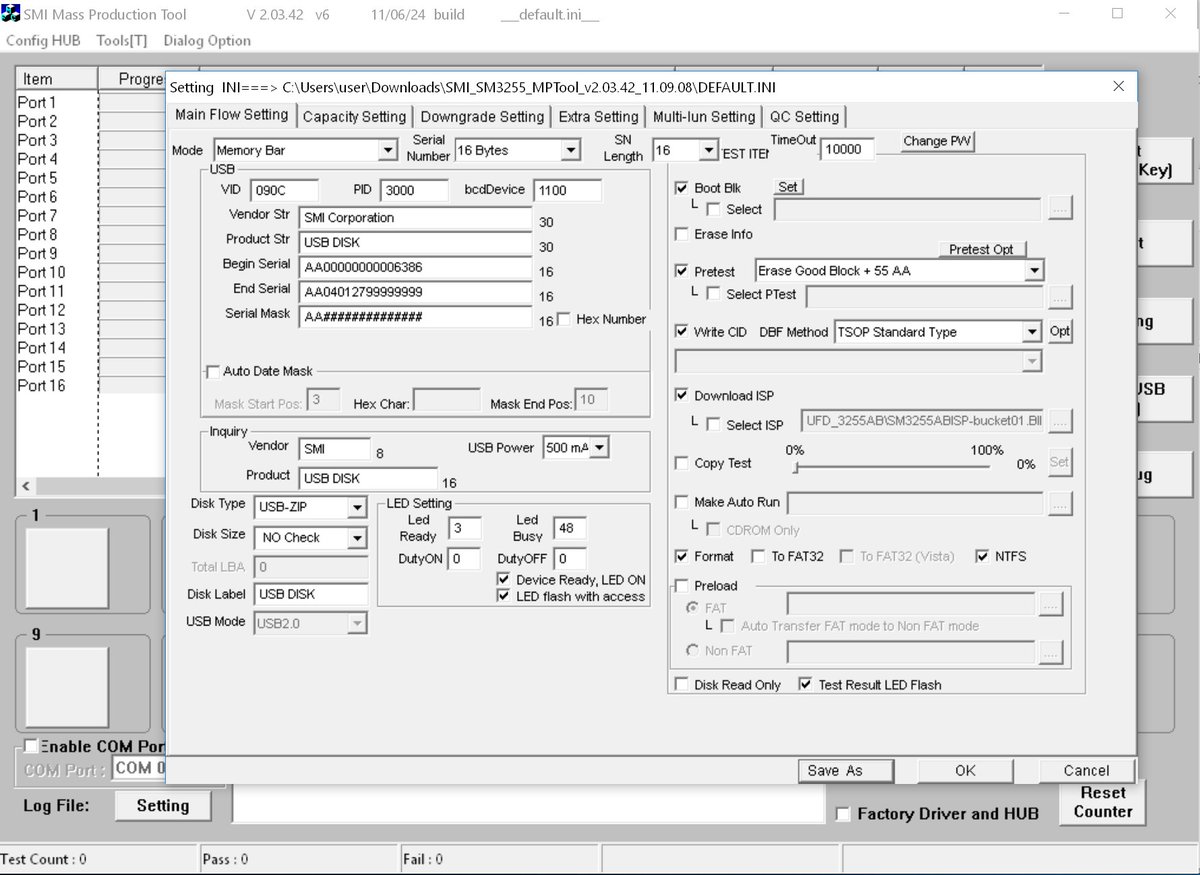The width and height of the screenshot is (1200, 875).
Task: Click the Begin Serial input field
Action: [415, 267]
